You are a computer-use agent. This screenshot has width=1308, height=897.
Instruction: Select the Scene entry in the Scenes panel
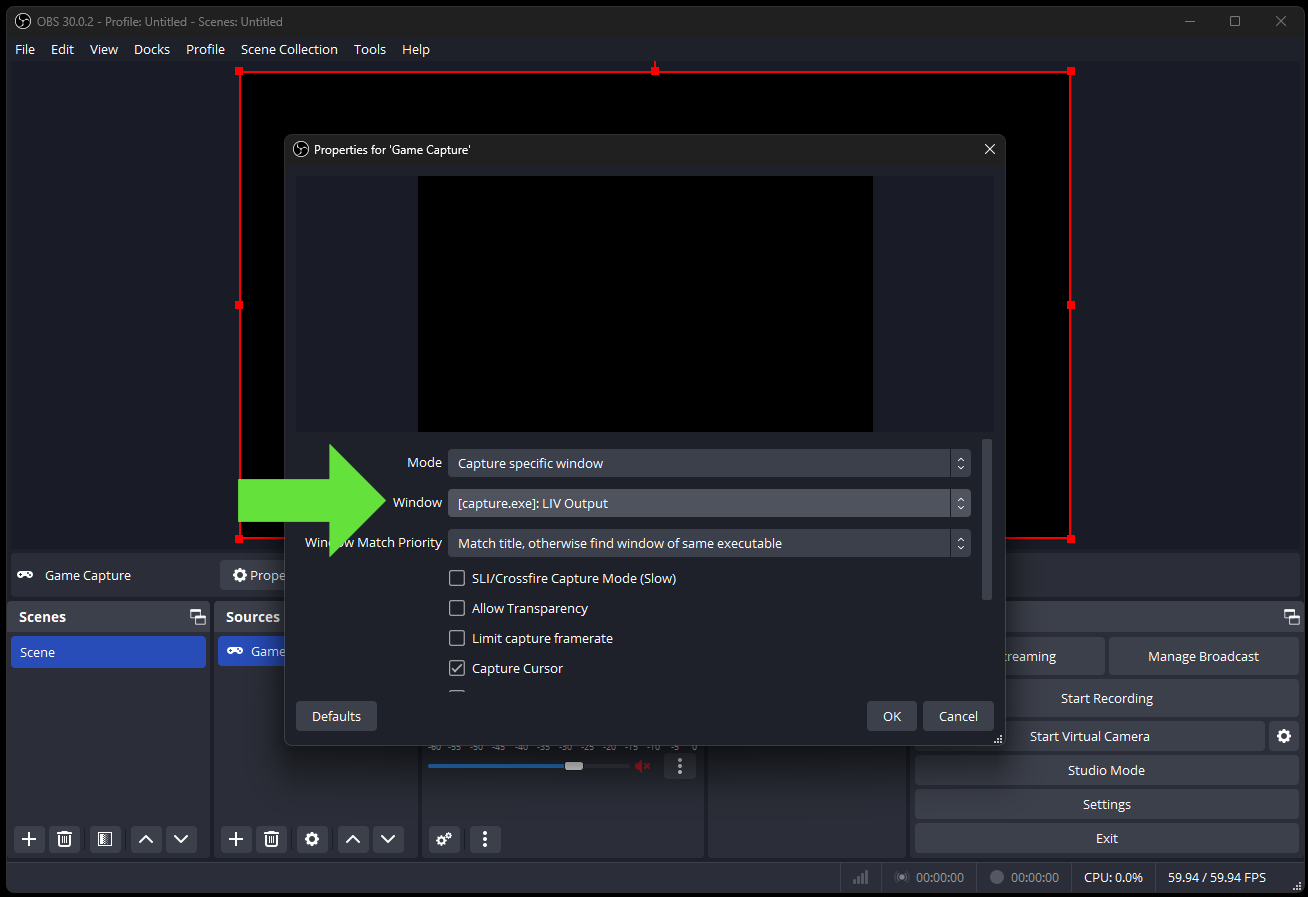coord(108,651)
